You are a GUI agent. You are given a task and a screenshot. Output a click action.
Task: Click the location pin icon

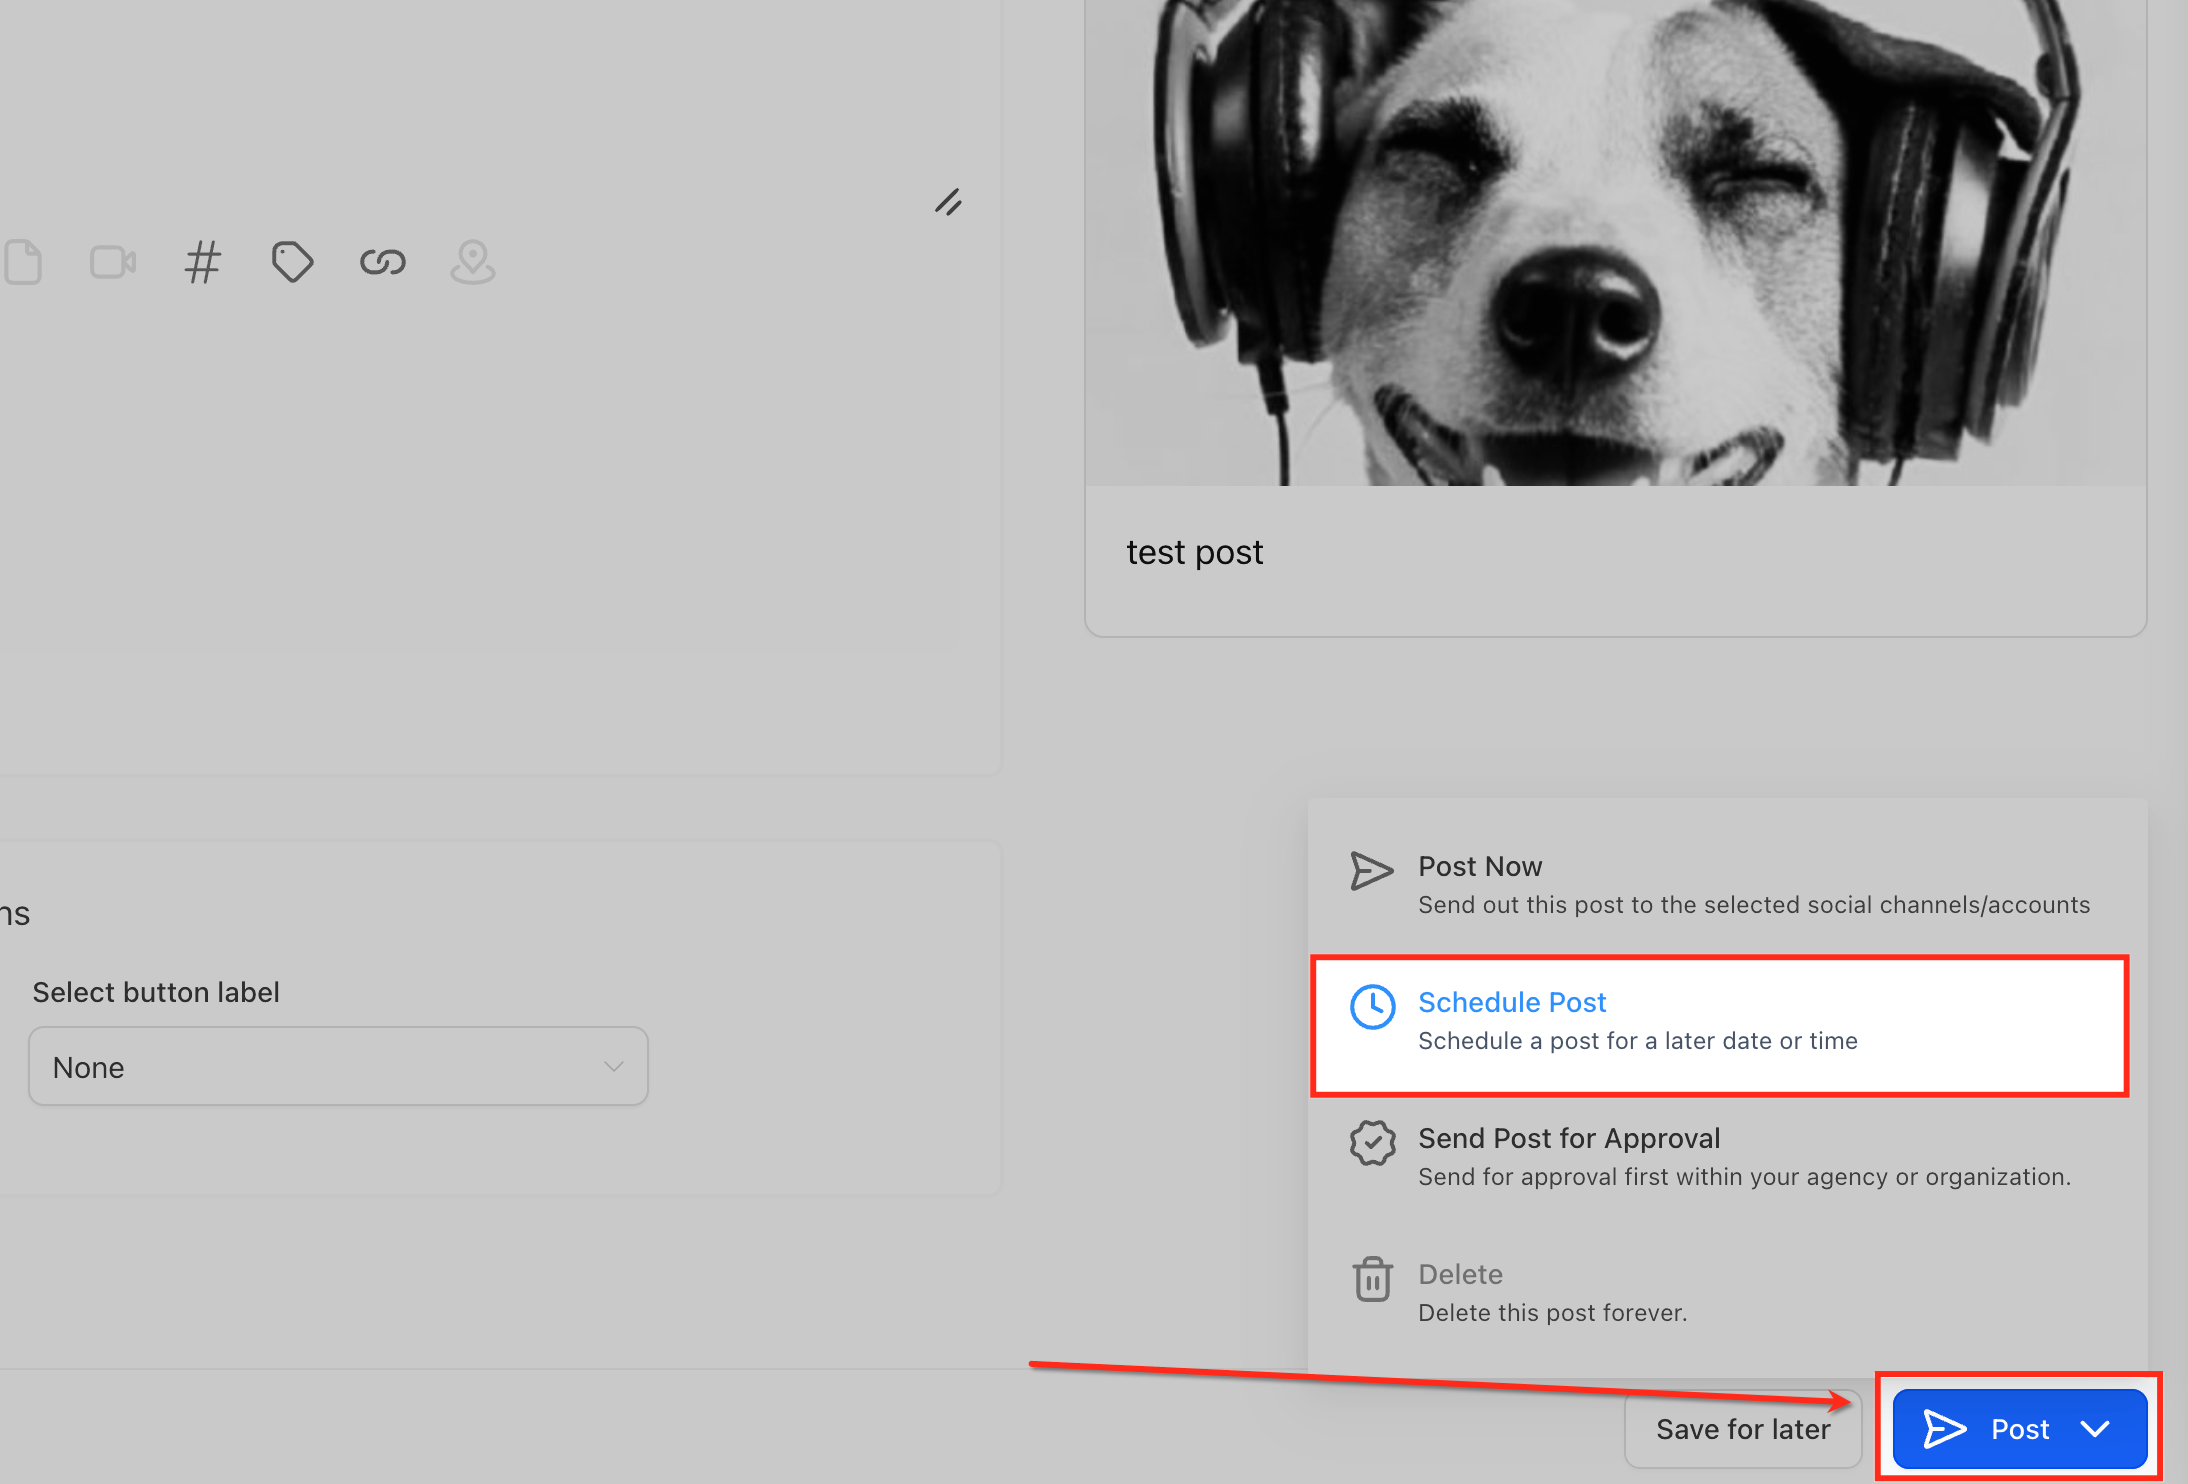472,262
